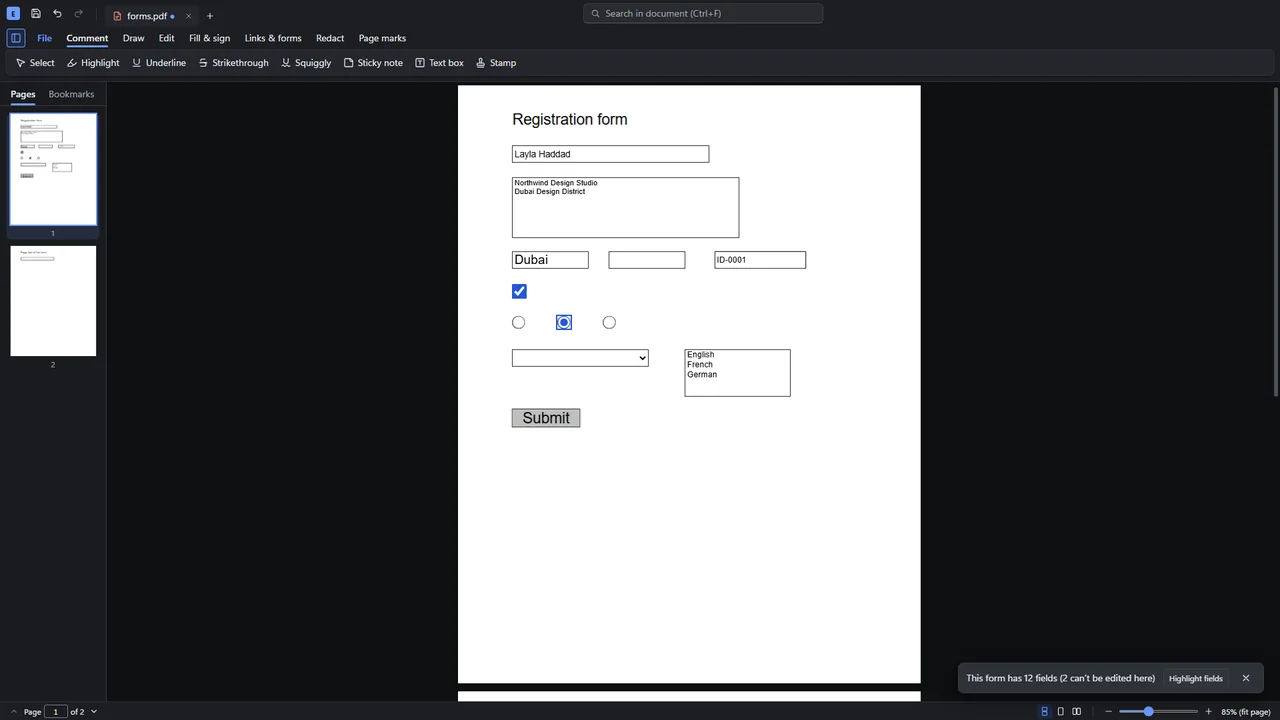Click the Submit form button
Image resolution: width=1280 pixels, height=720 pixels.
(546, 418)
